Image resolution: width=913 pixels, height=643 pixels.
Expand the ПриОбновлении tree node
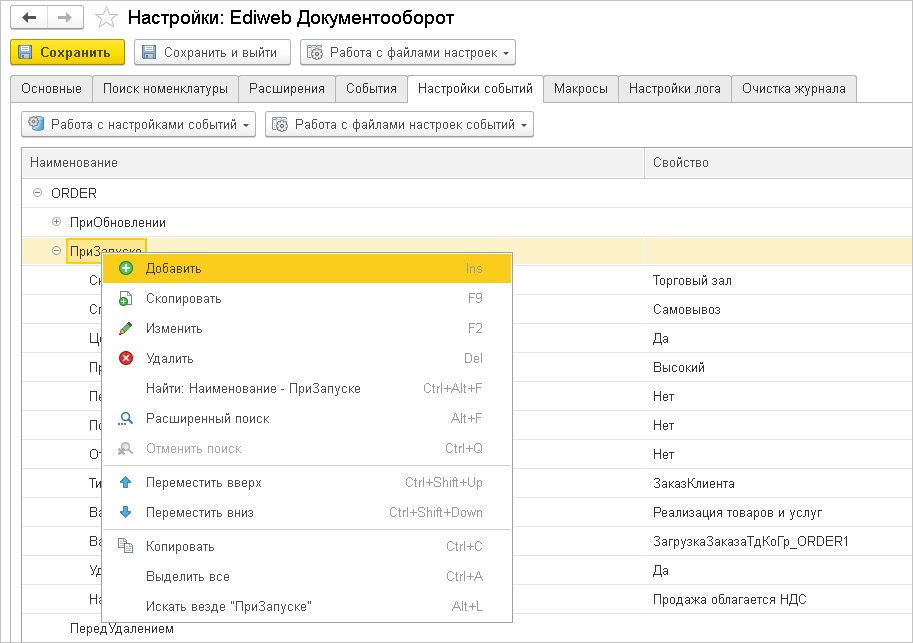click(56, 222)
